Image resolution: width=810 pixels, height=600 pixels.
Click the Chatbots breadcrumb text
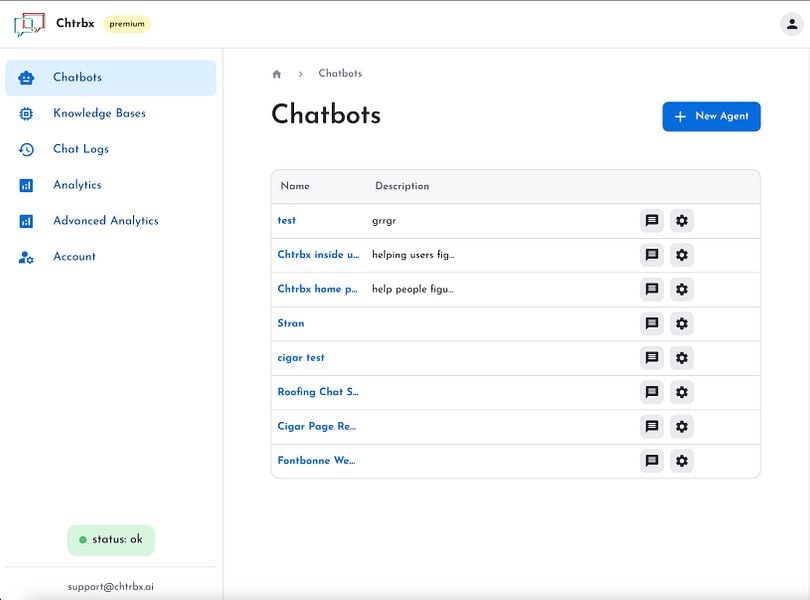tap(340, 73)
